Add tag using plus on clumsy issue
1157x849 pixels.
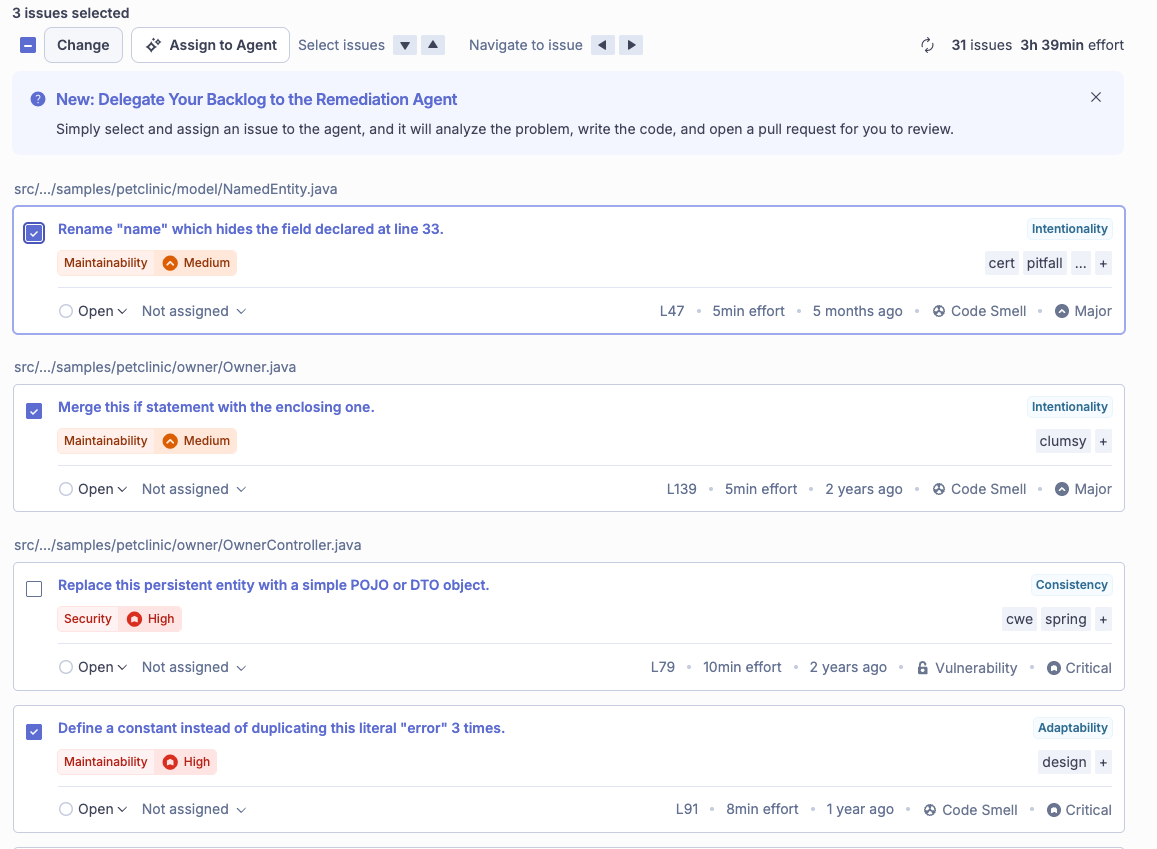1103,441
